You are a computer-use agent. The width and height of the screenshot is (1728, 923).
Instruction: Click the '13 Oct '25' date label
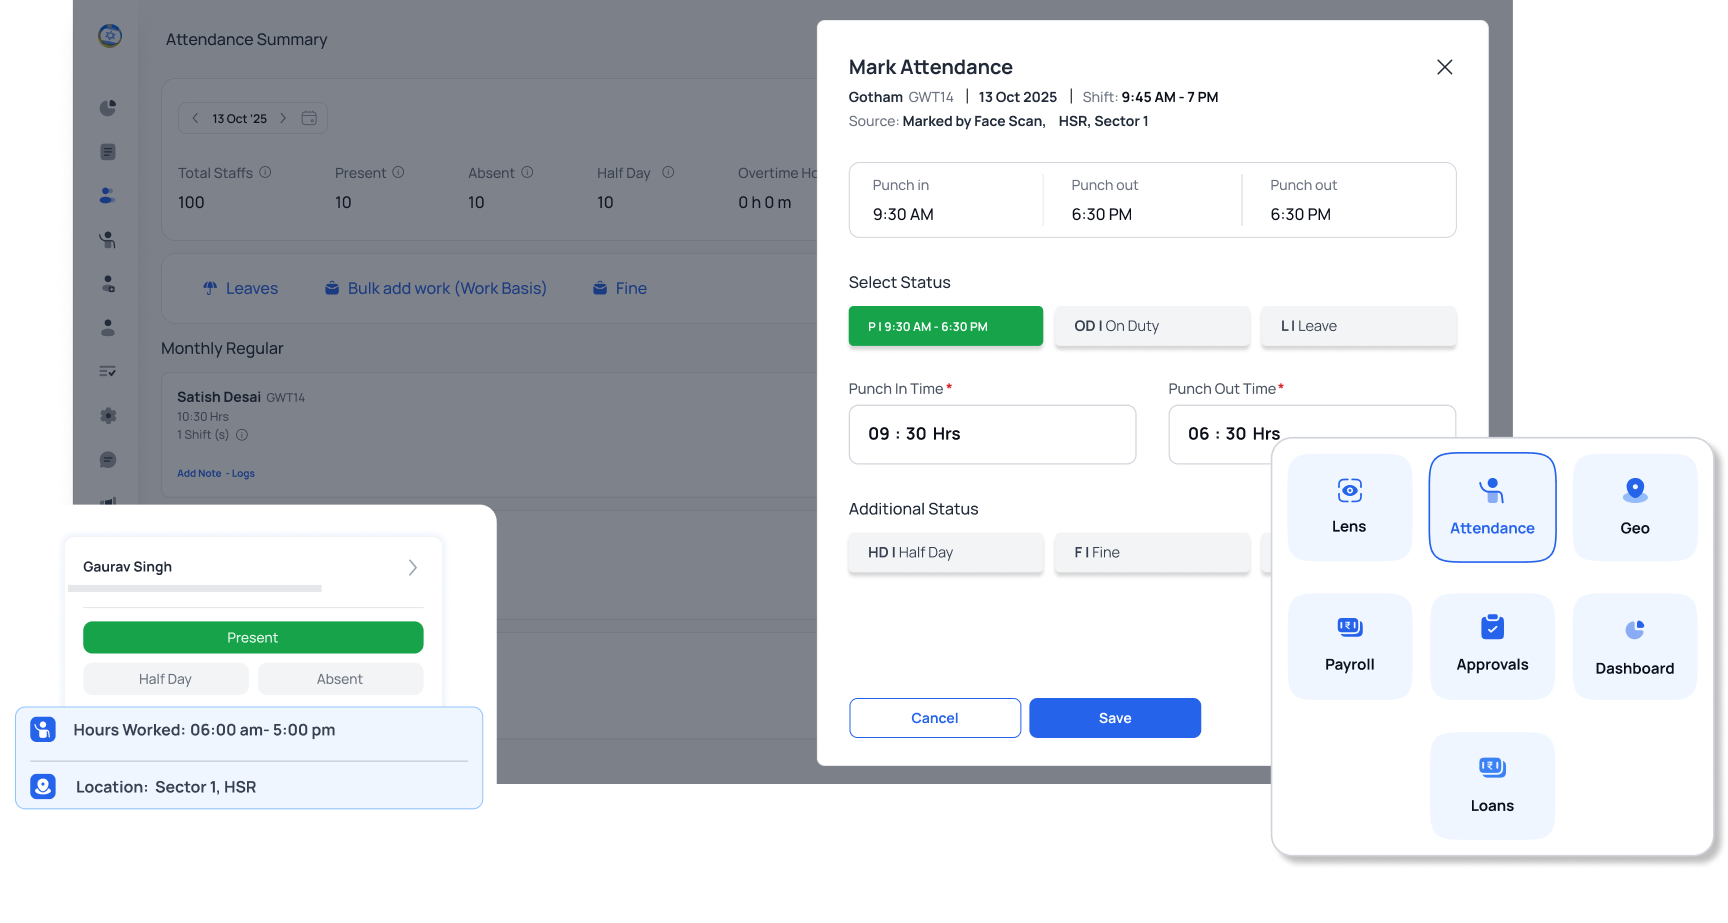[239, 118]
